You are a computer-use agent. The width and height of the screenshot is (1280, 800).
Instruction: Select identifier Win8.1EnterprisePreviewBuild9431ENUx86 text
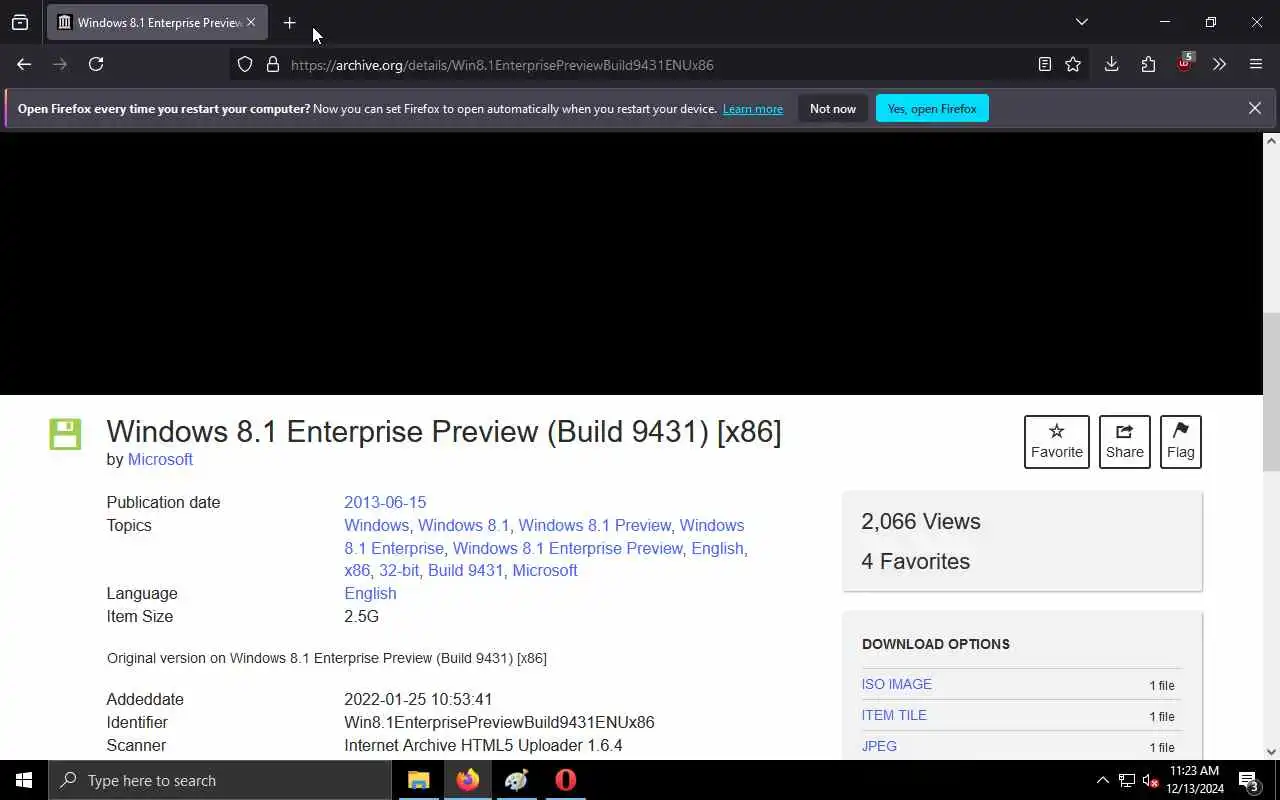(x=499, y=722)
